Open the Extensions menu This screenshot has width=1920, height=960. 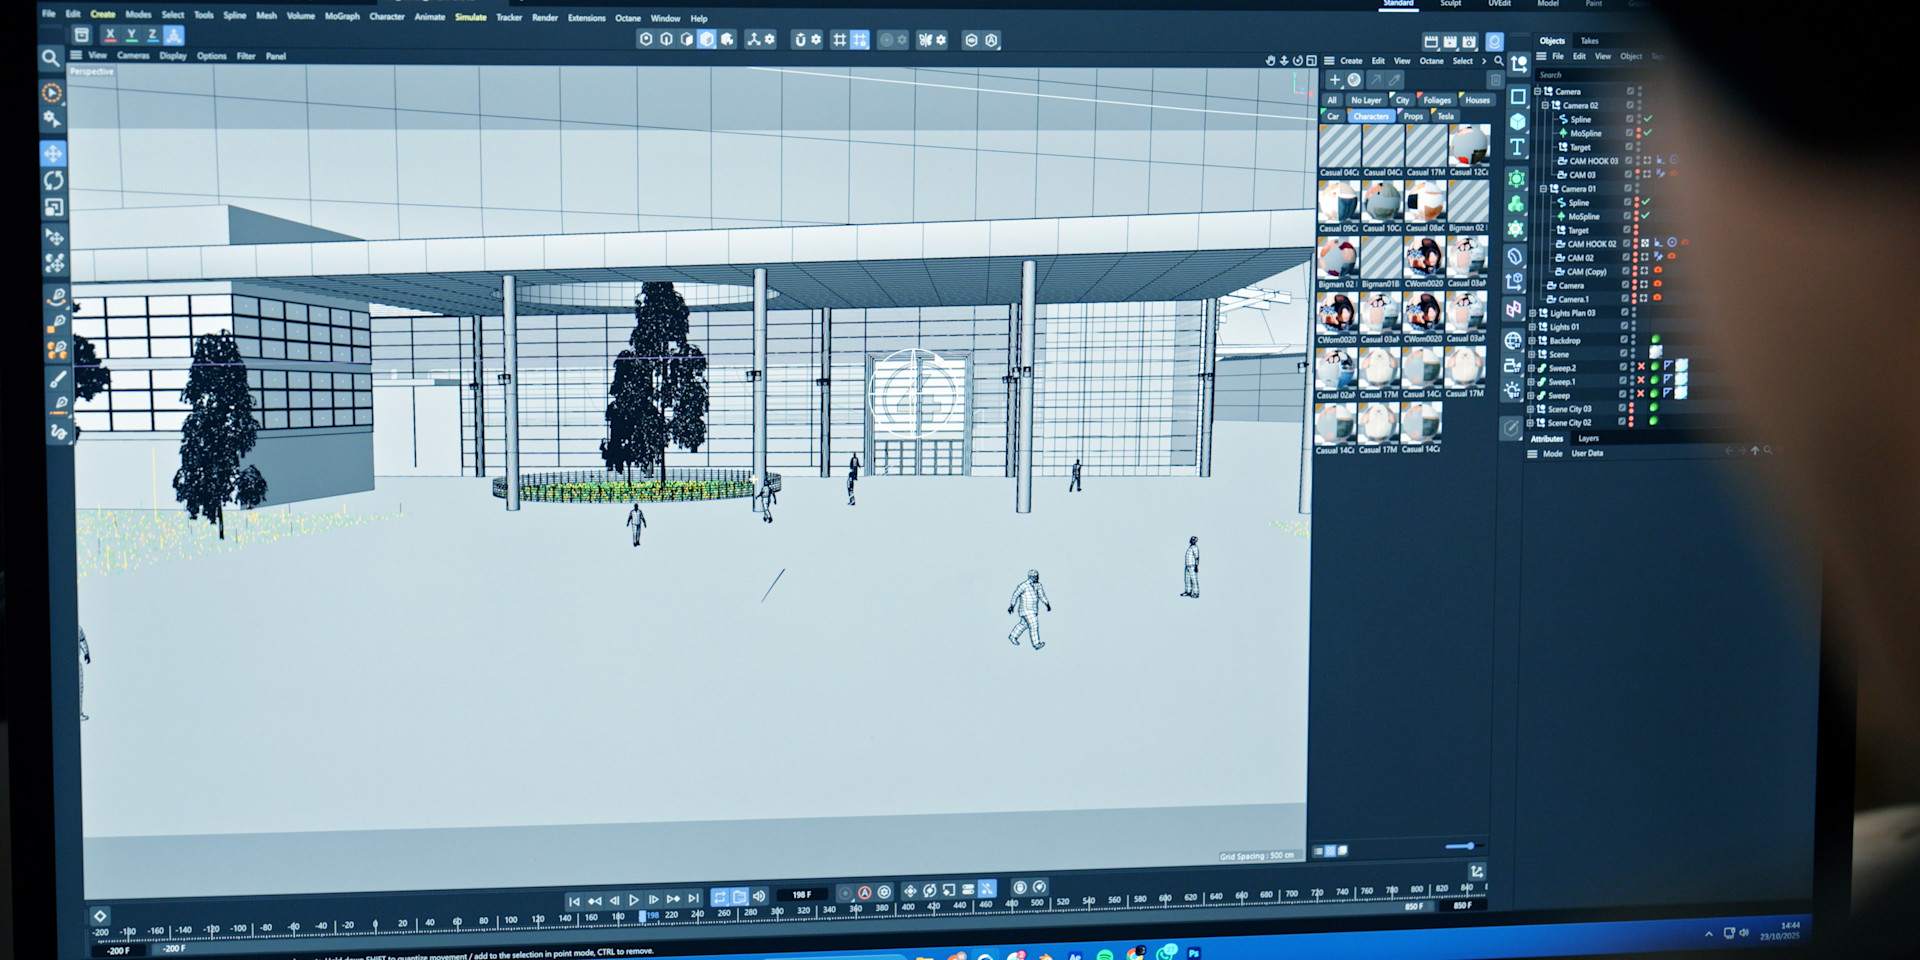point(587,18)
